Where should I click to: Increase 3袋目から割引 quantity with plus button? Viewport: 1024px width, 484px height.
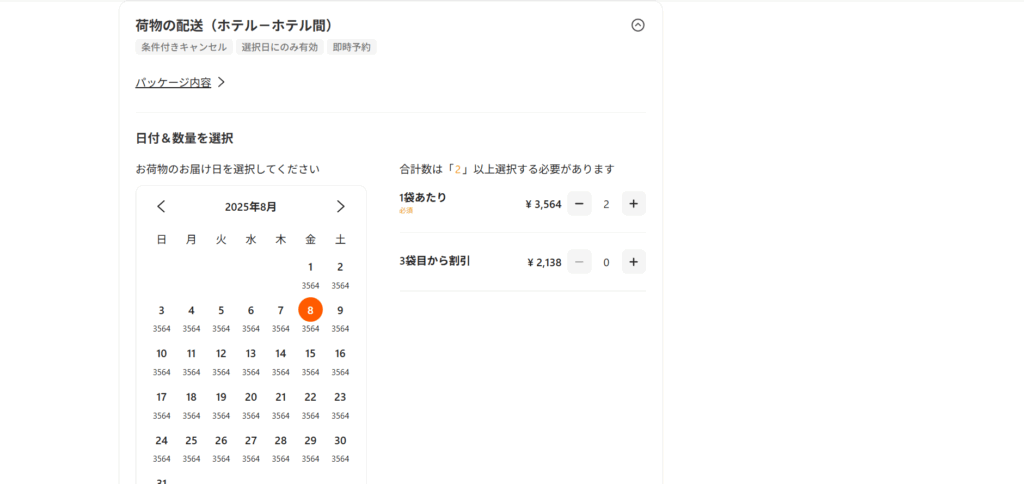point(633,262)
